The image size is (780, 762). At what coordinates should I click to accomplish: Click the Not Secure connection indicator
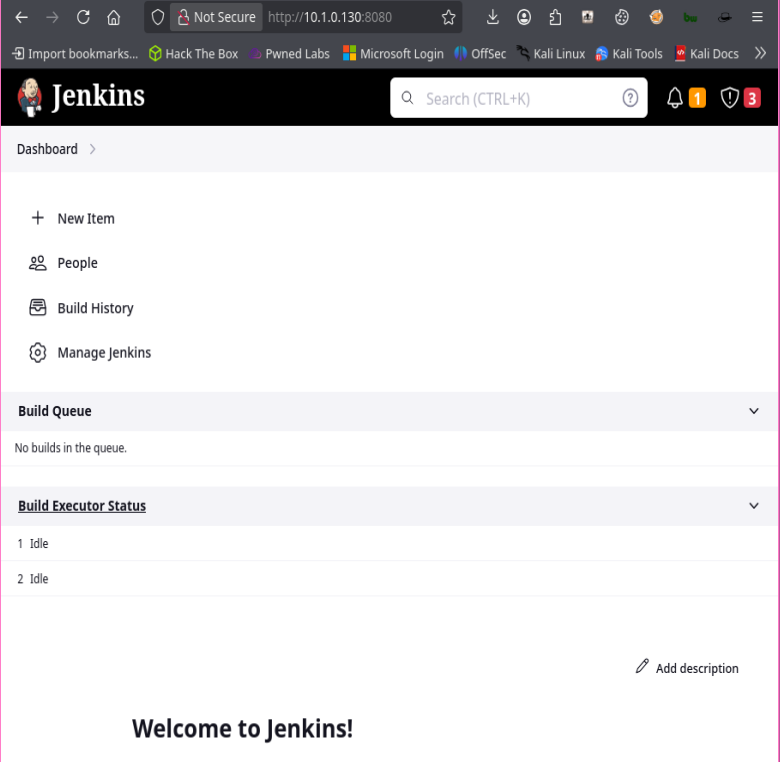[x=216, y=17]
